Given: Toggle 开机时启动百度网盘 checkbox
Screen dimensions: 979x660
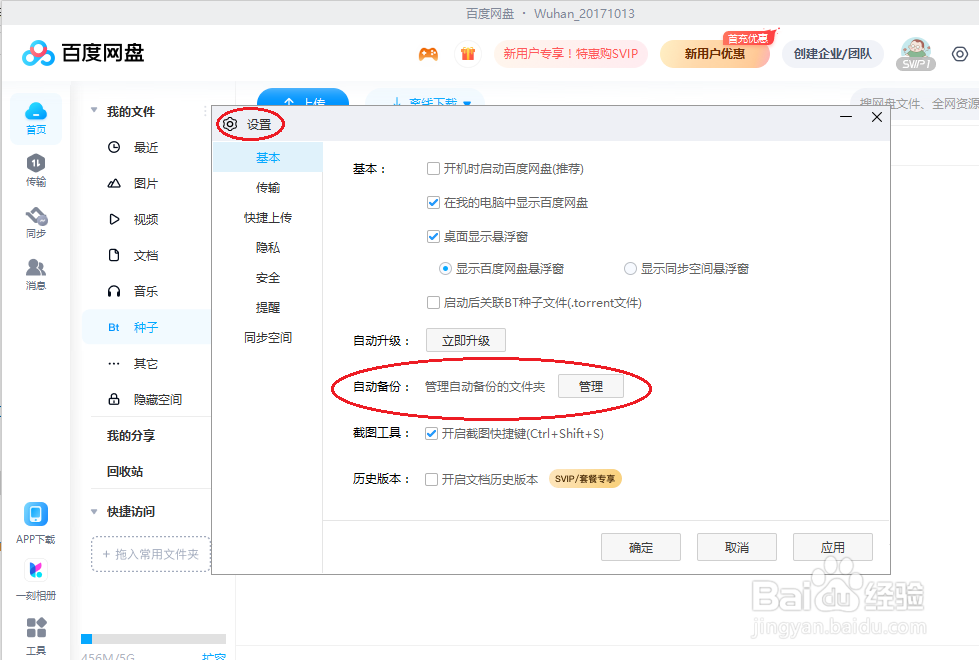Looking at the screenshot, I should point(433,169).
